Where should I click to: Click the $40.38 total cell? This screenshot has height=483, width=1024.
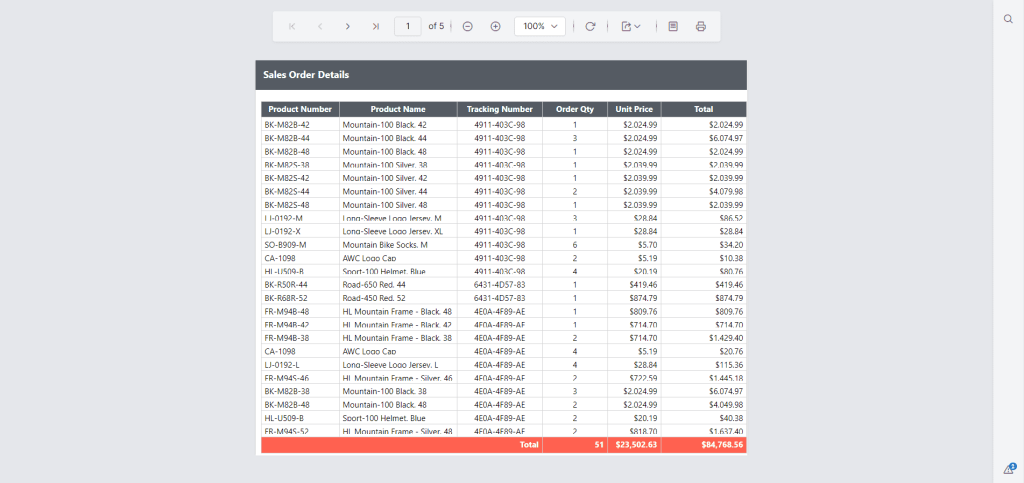coord(704,418)
